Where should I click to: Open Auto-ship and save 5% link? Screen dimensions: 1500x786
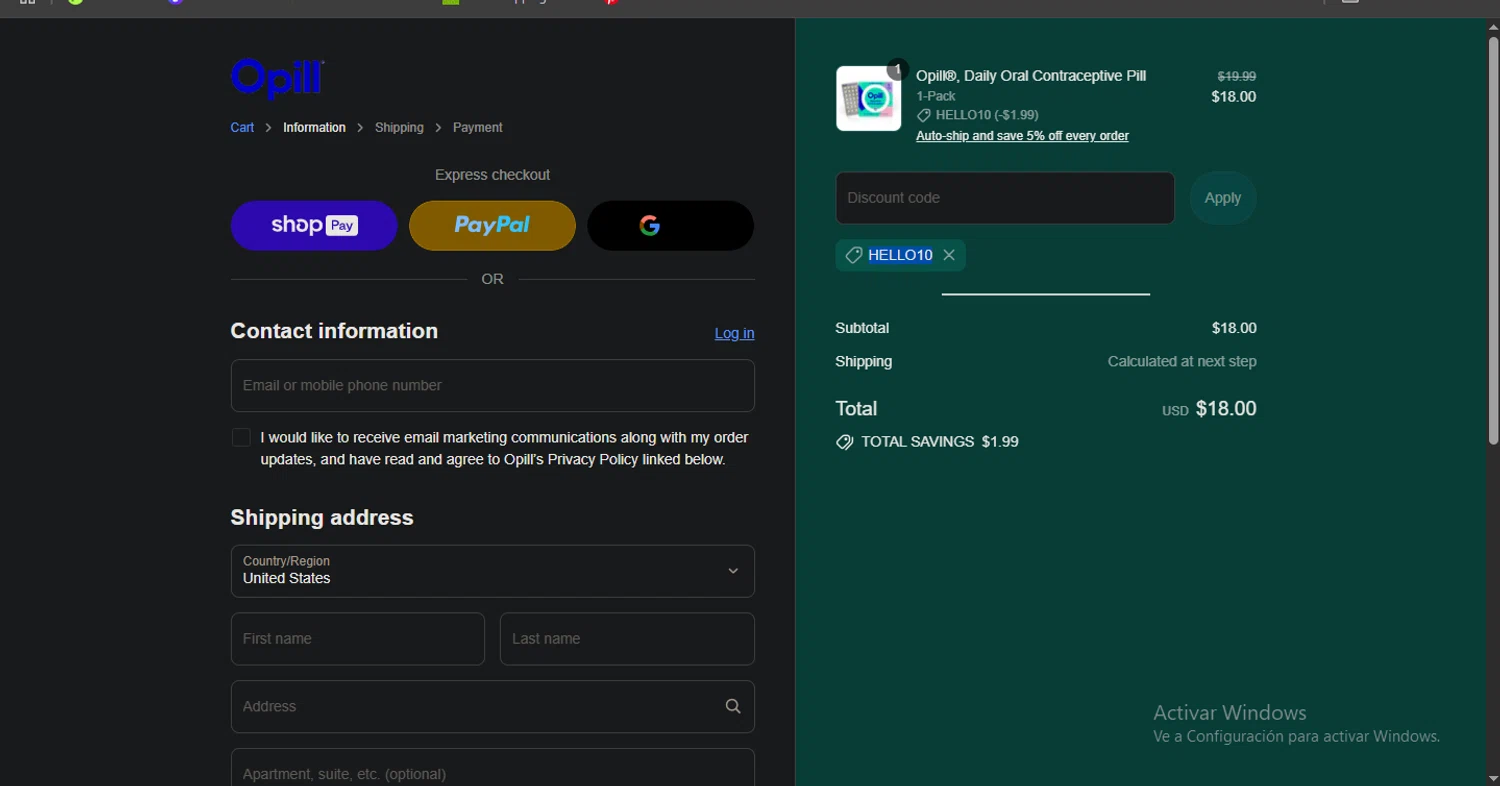1022,136
